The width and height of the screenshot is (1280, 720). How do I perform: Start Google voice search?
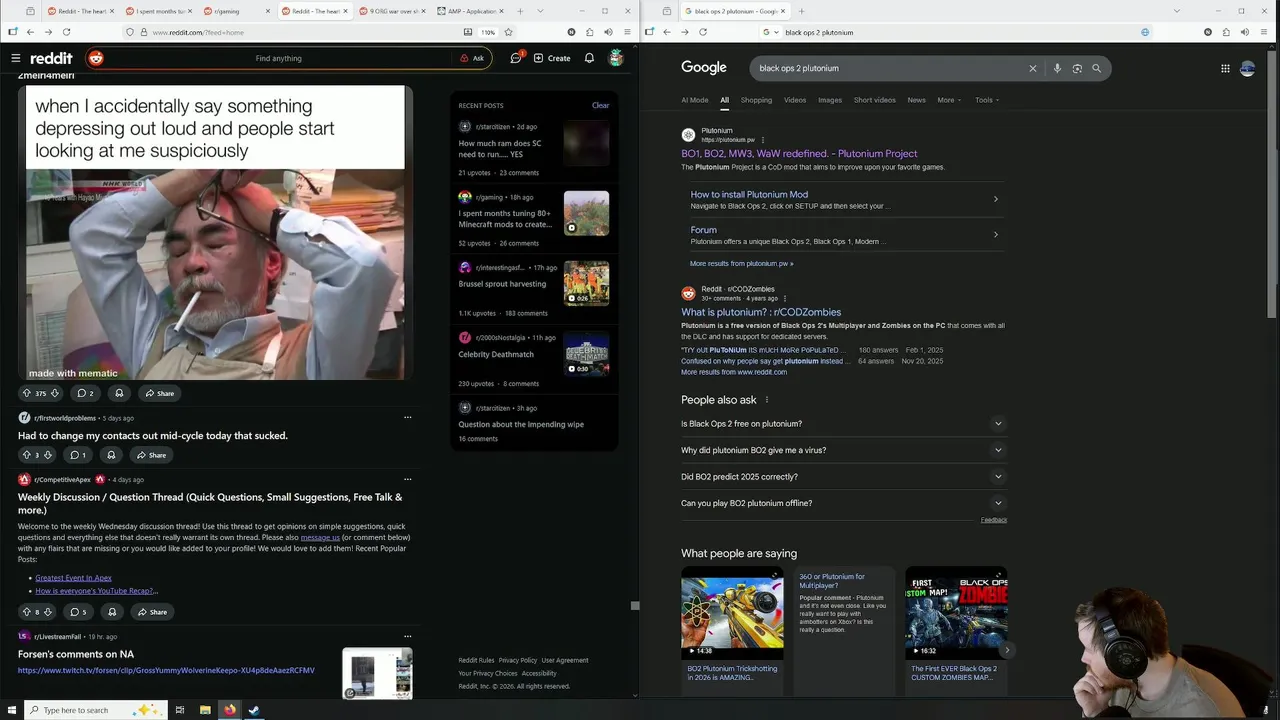1057,68
